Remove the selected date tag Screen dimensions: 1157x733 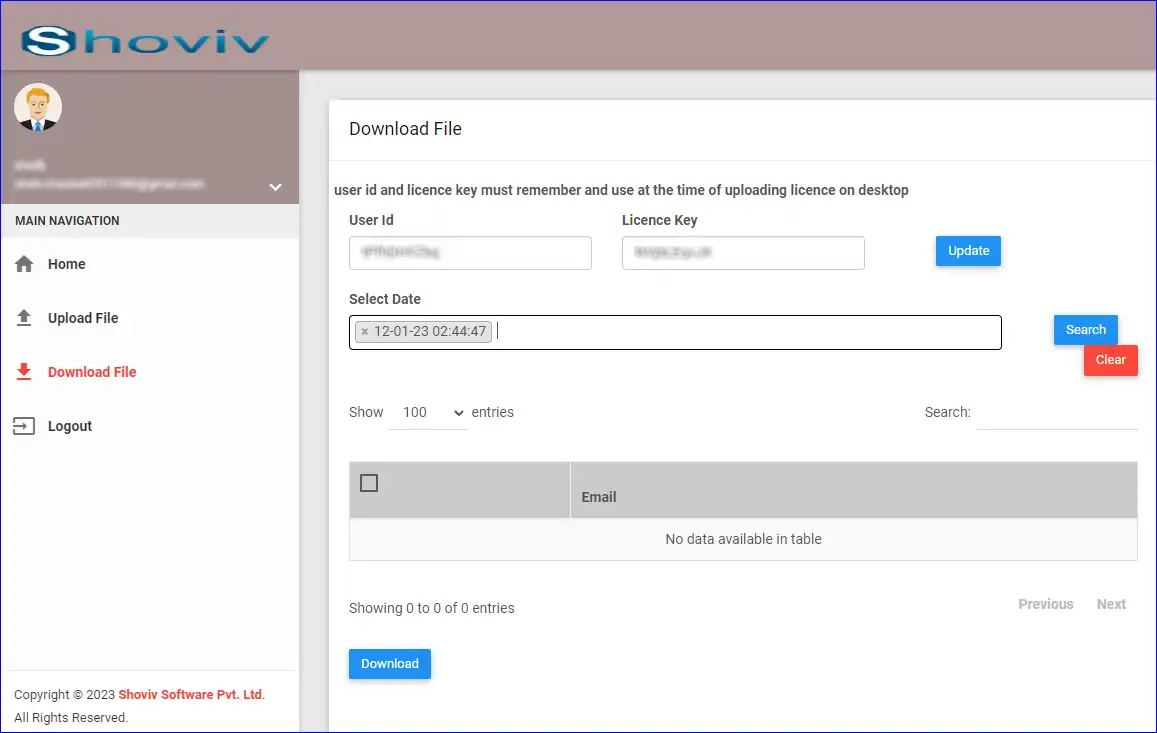pos(366,331)
